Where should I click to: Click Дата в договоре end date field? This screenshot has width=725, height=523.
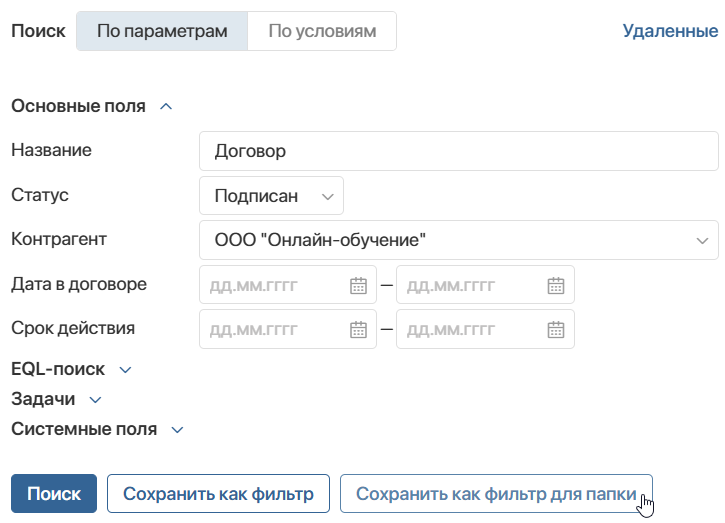pyautogui.click(x=485, y=285)
